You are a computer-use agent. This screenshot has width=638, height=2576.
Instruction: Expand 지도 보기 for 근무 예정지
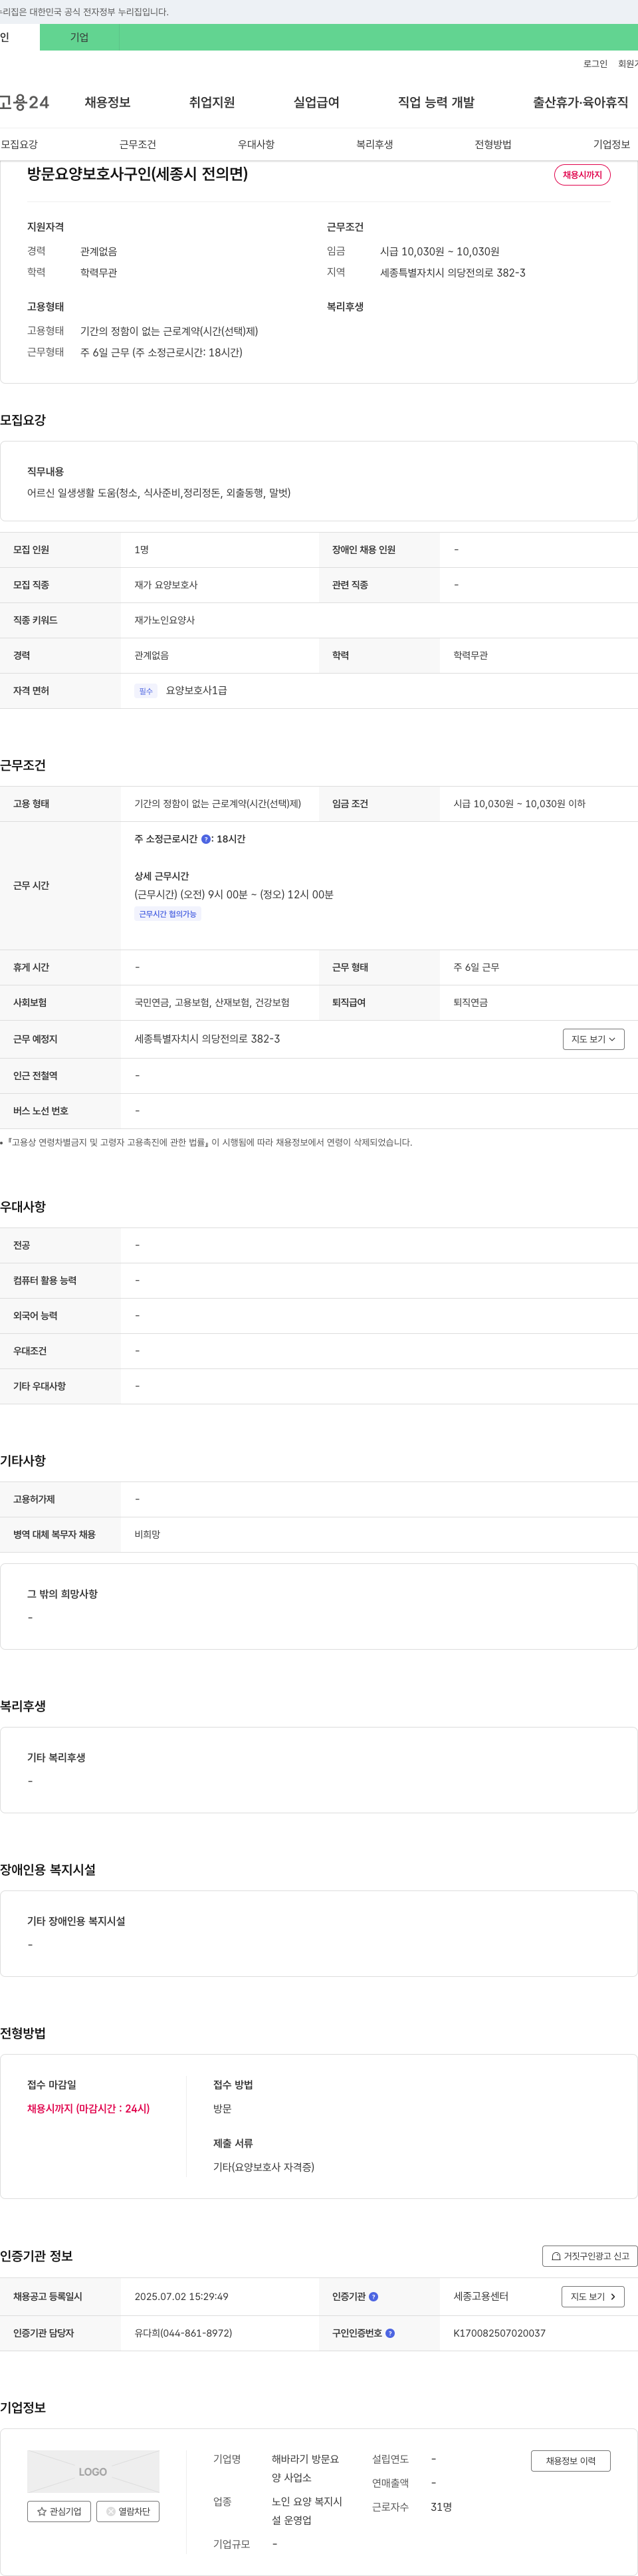[x=593, y=1039]
